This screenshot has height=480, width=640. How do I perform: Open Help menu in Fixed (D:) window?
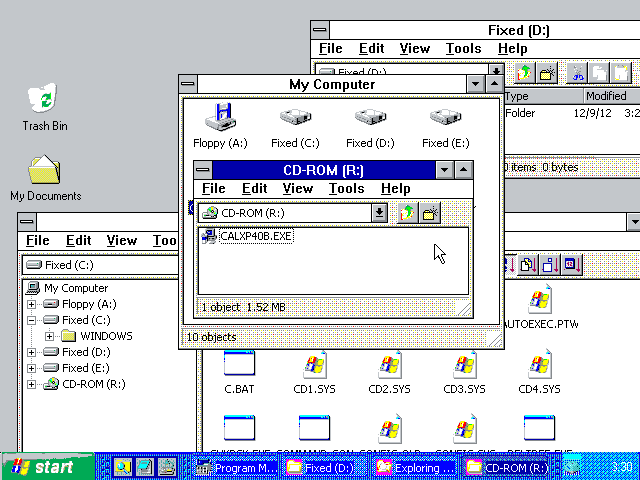click(x=512, y=49)
